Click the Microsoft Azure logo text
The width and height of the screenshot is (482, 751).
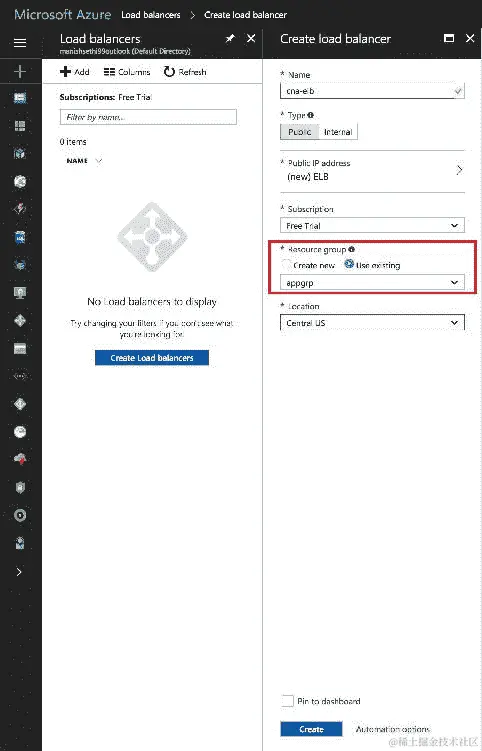point(63,15)
